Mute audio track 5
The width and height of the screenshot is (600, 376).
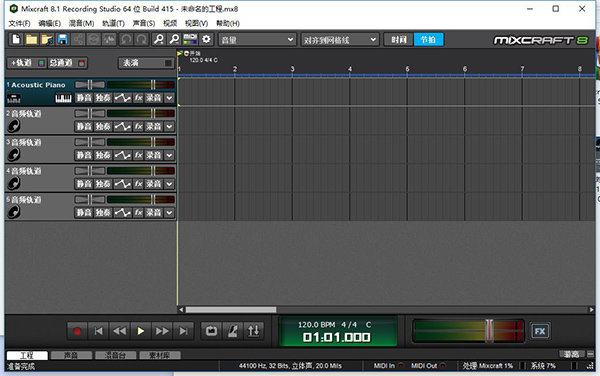pos(84,213)
